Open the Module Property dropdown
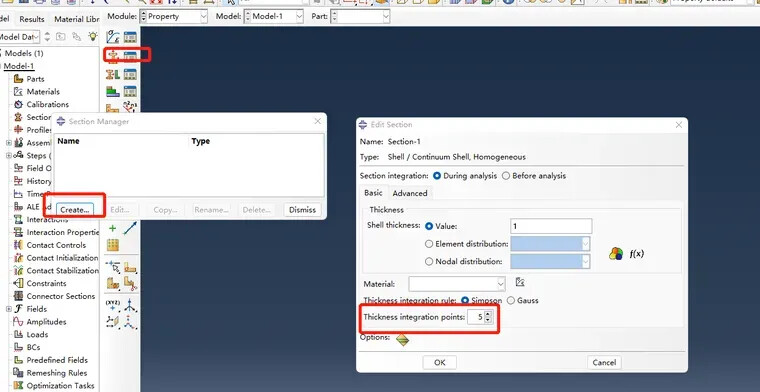 point(174,16)
